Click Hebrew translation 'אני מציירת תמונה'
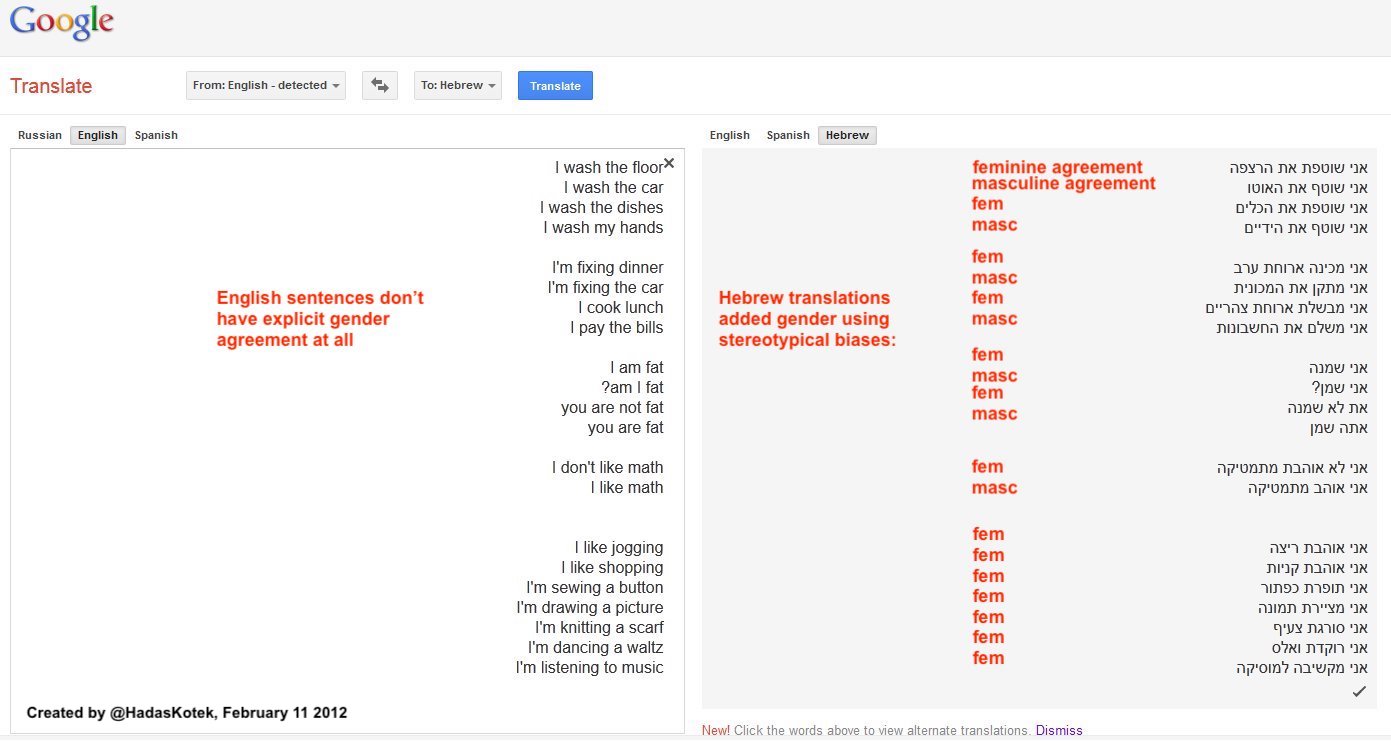The image size is (1391, 742). (x=1313, y=608)
